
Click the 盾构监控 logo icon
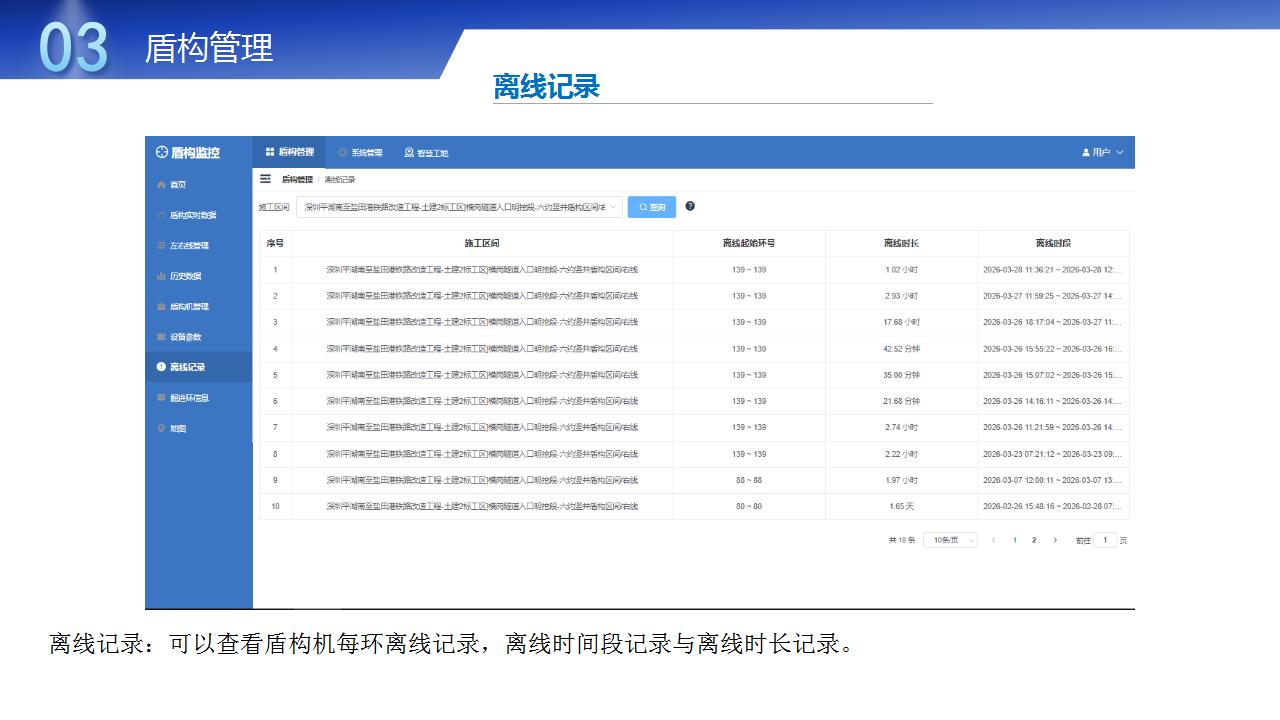point(162,153)
